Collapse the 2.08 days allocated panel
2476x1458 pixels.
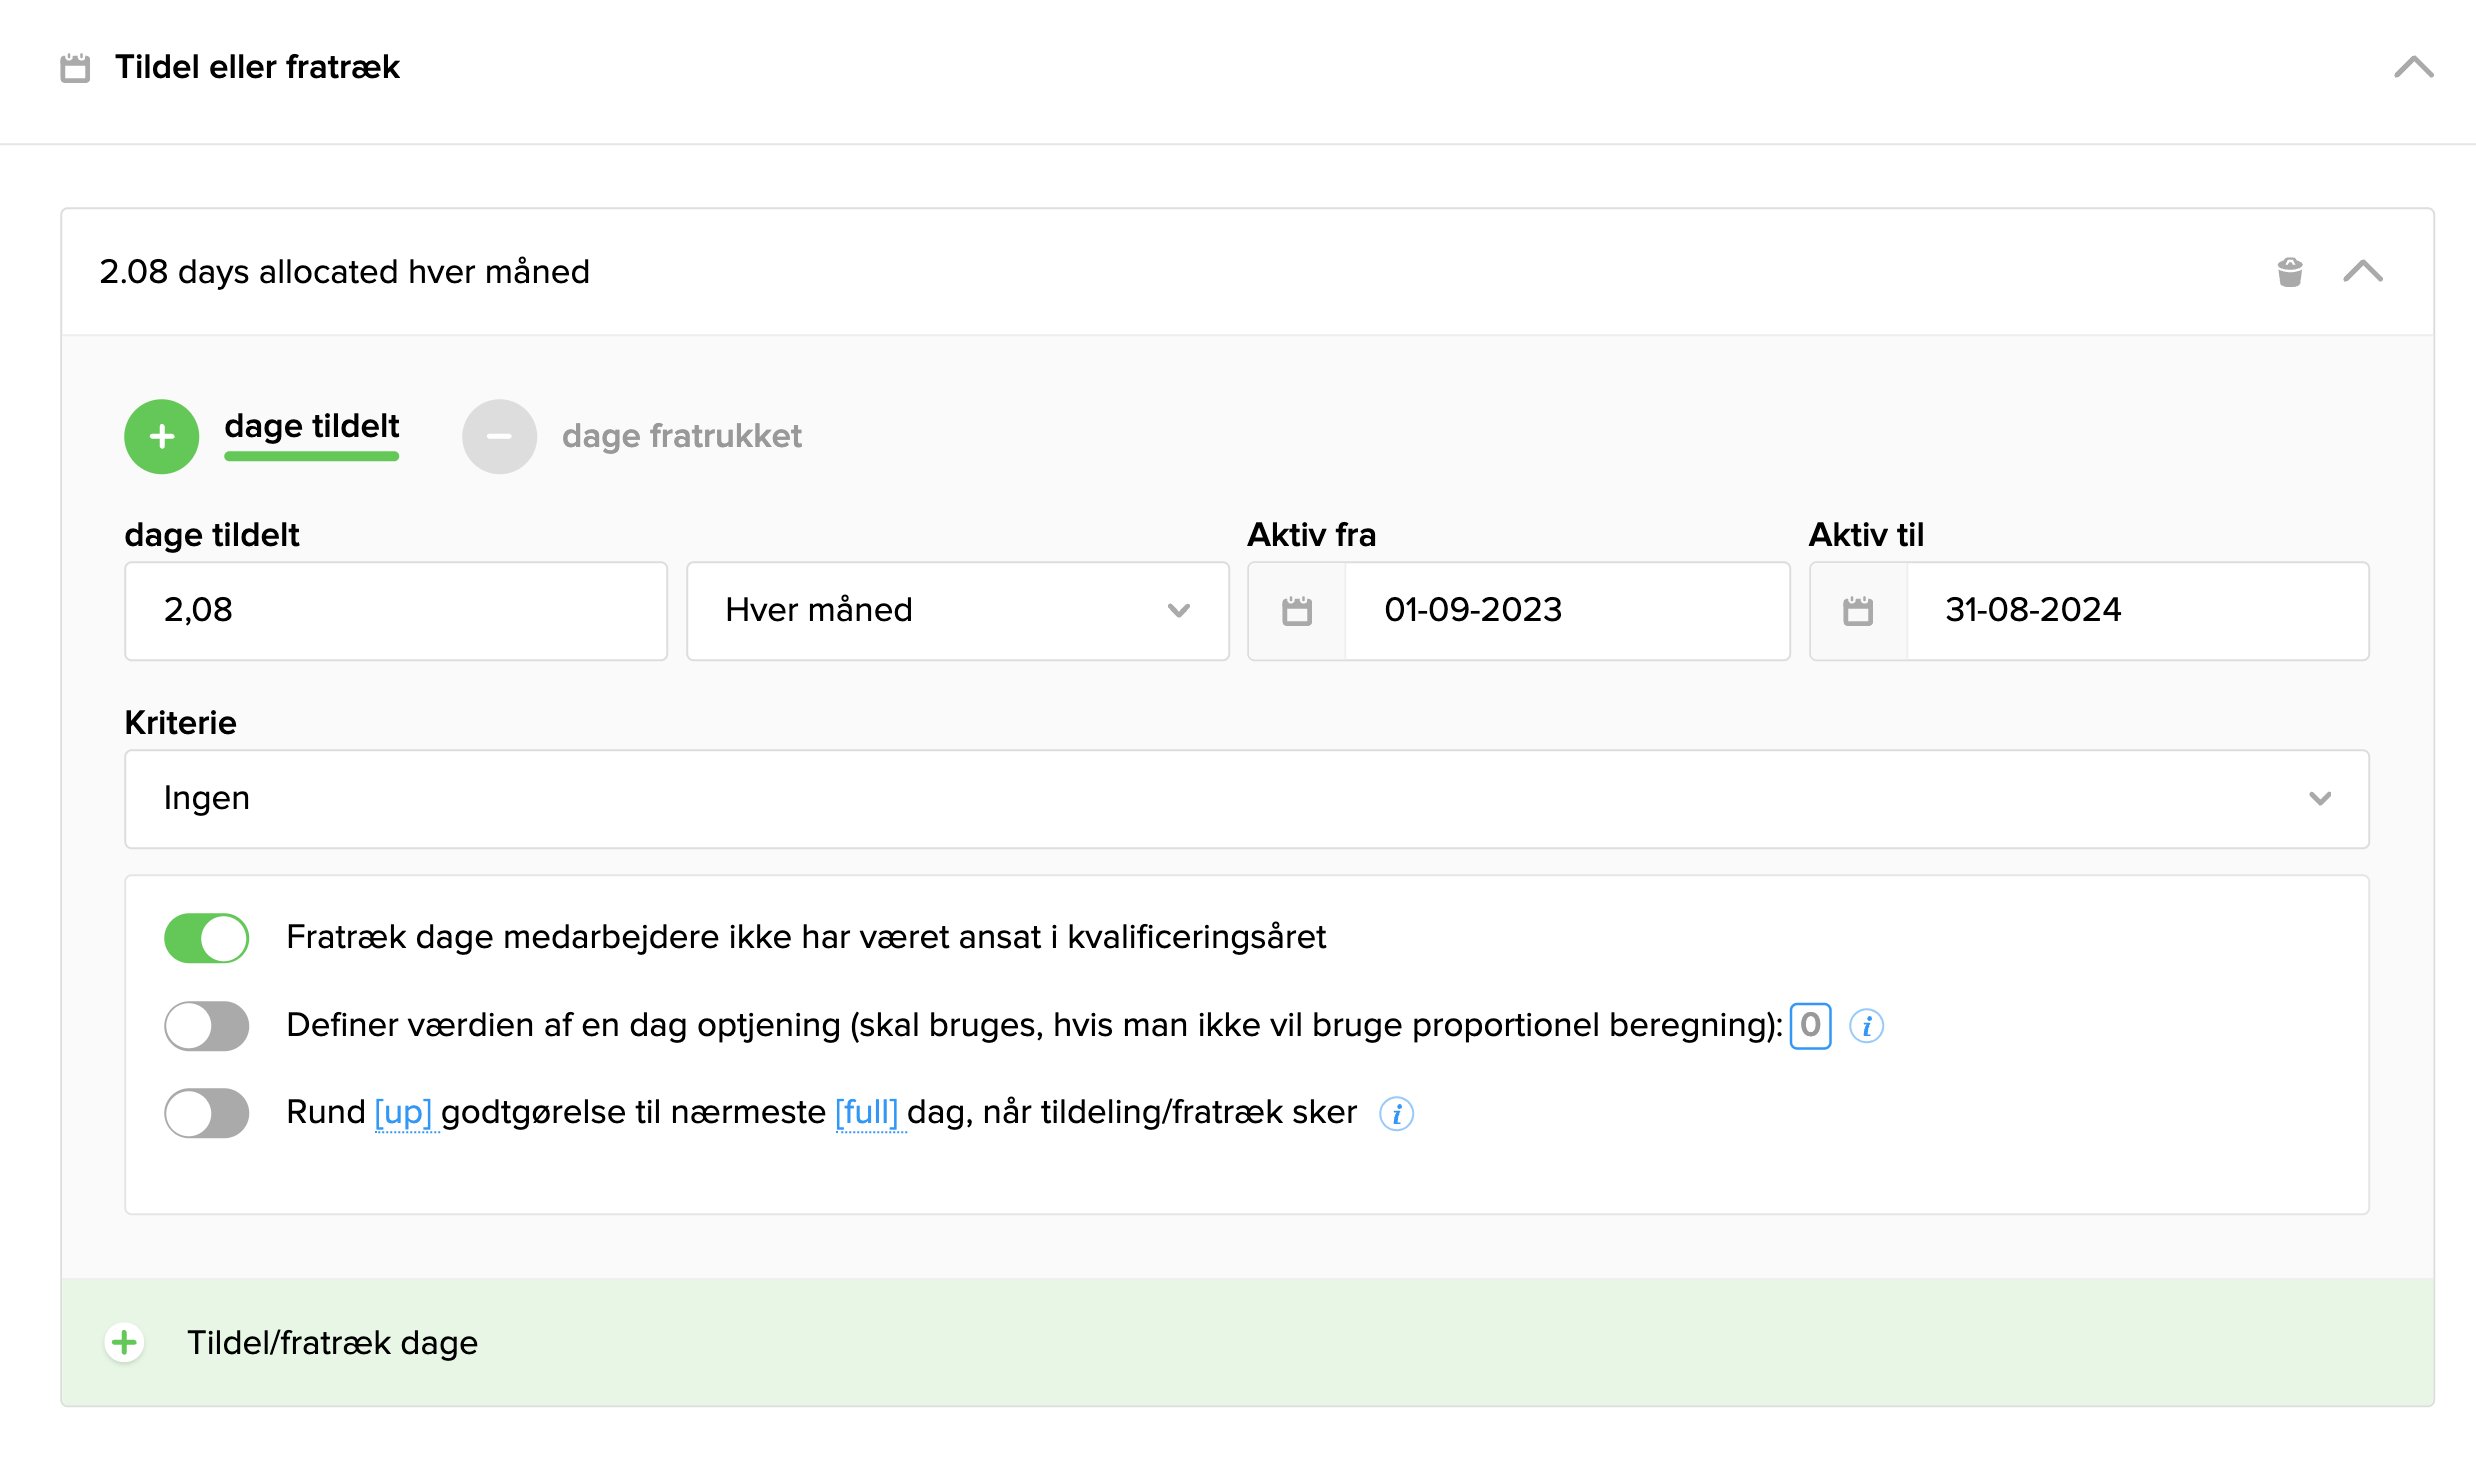2362,271
